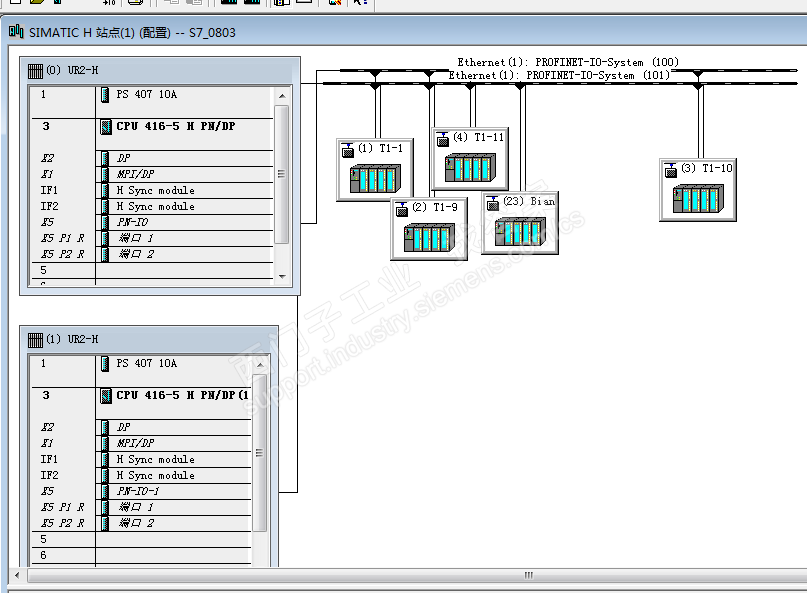Select empty slot 5 in rack 1

(x=141, y=539)
